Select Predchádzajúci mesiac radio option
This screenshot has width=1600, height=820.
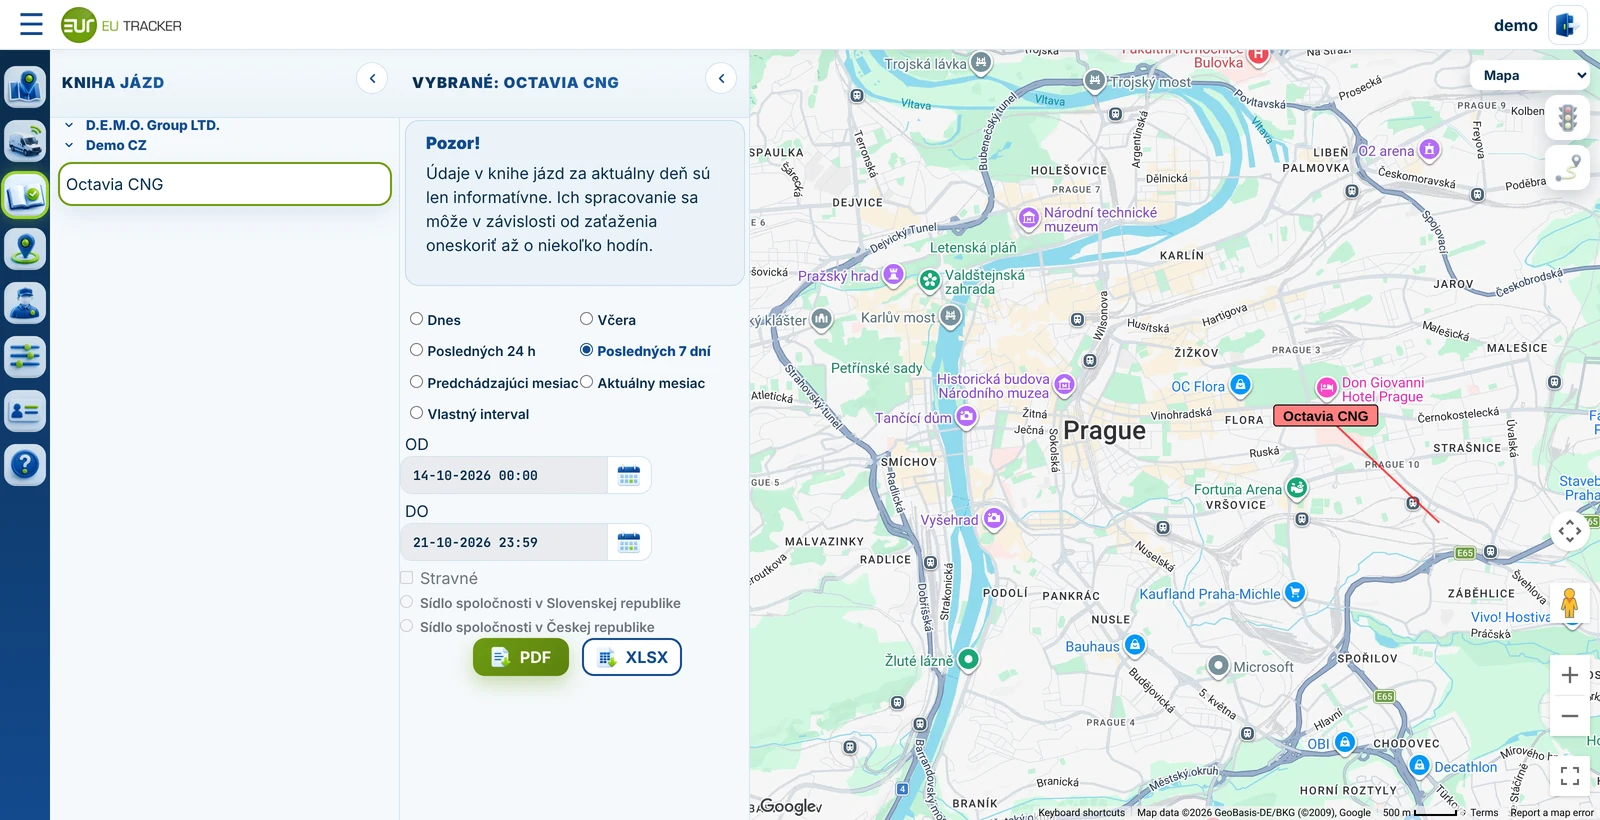pos(416,382)
